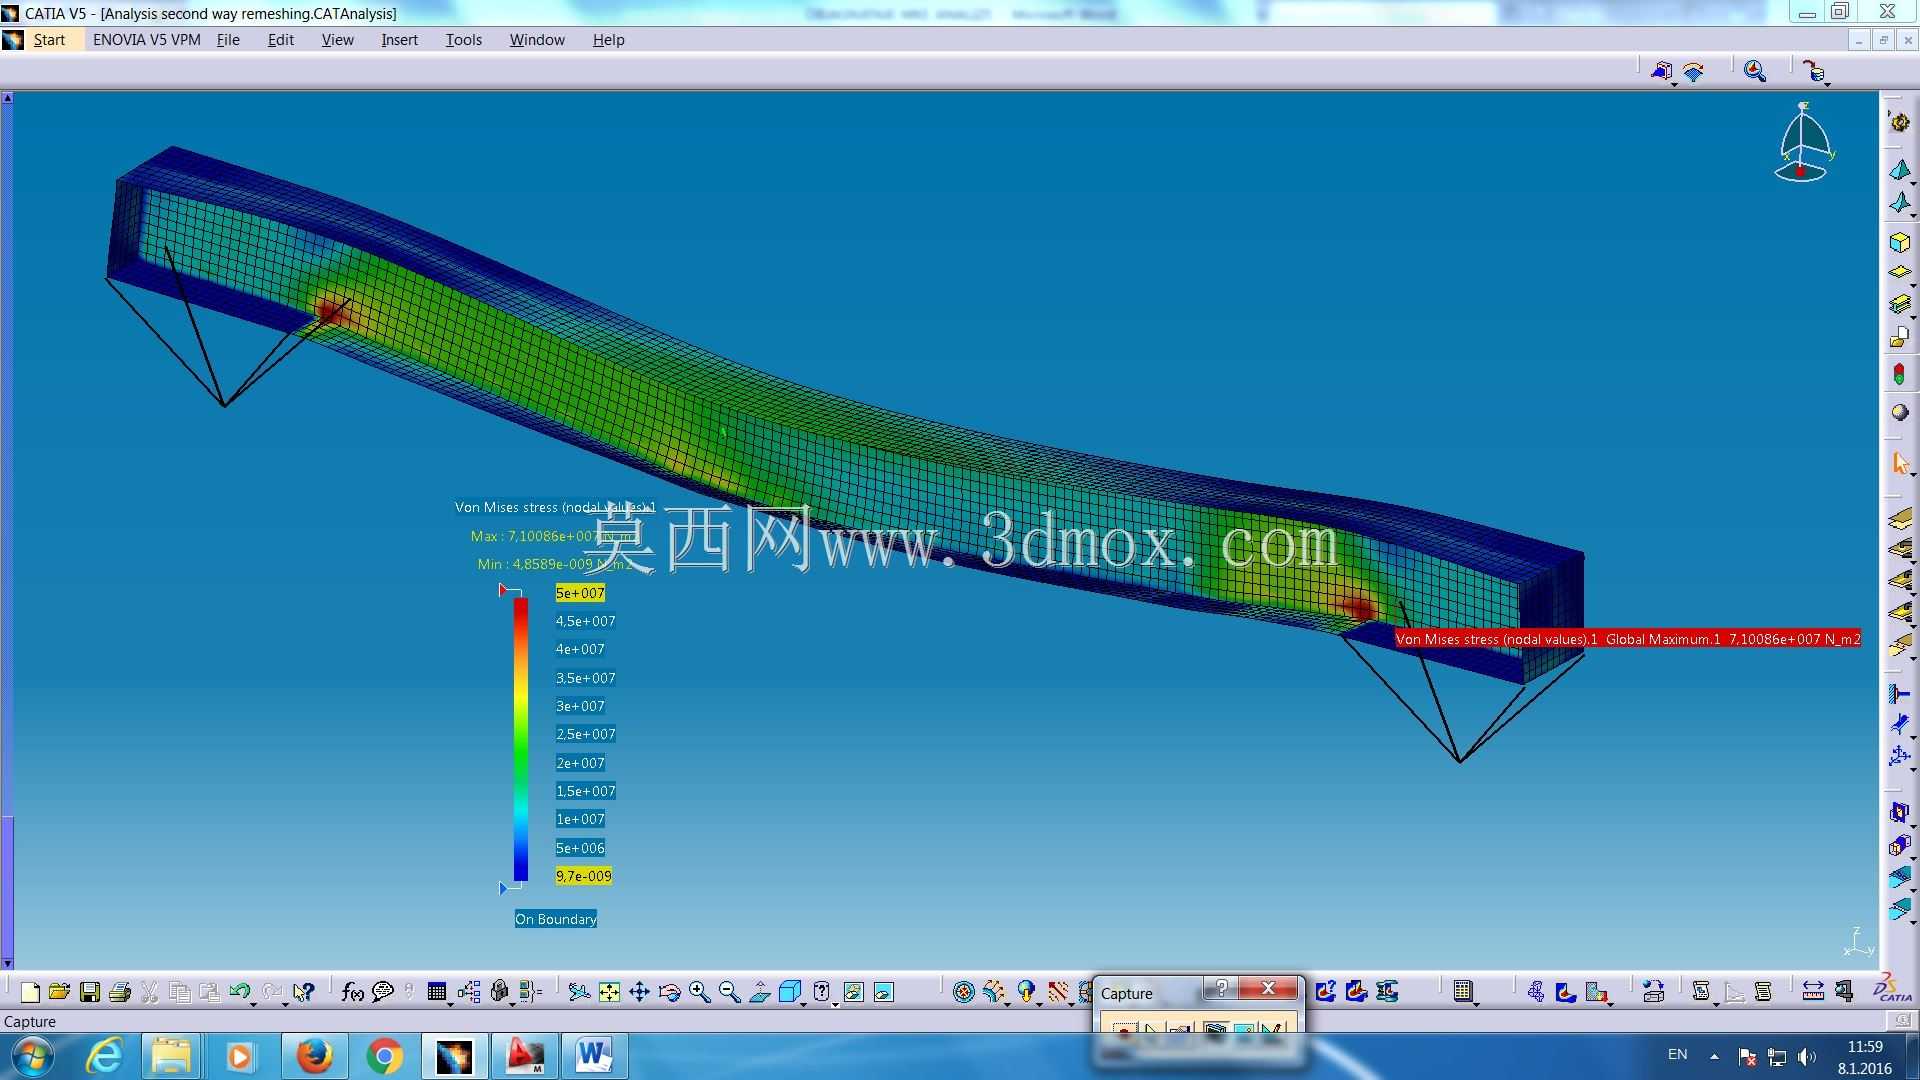Open Microsoft Word from the taskbar
1920x1080 pixels.
click(x=594, y=1056)
